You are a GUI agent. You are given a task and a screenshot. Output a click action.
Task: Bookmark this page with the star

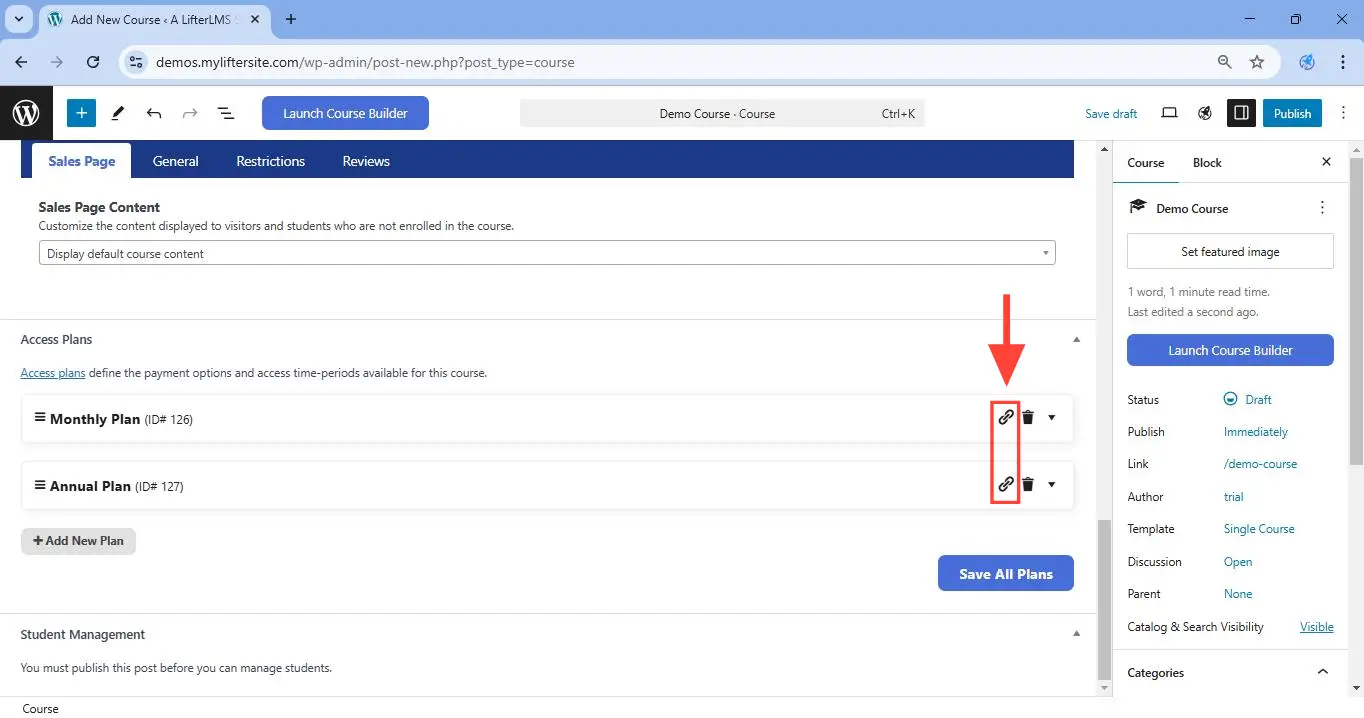[x=1257, y=62]
